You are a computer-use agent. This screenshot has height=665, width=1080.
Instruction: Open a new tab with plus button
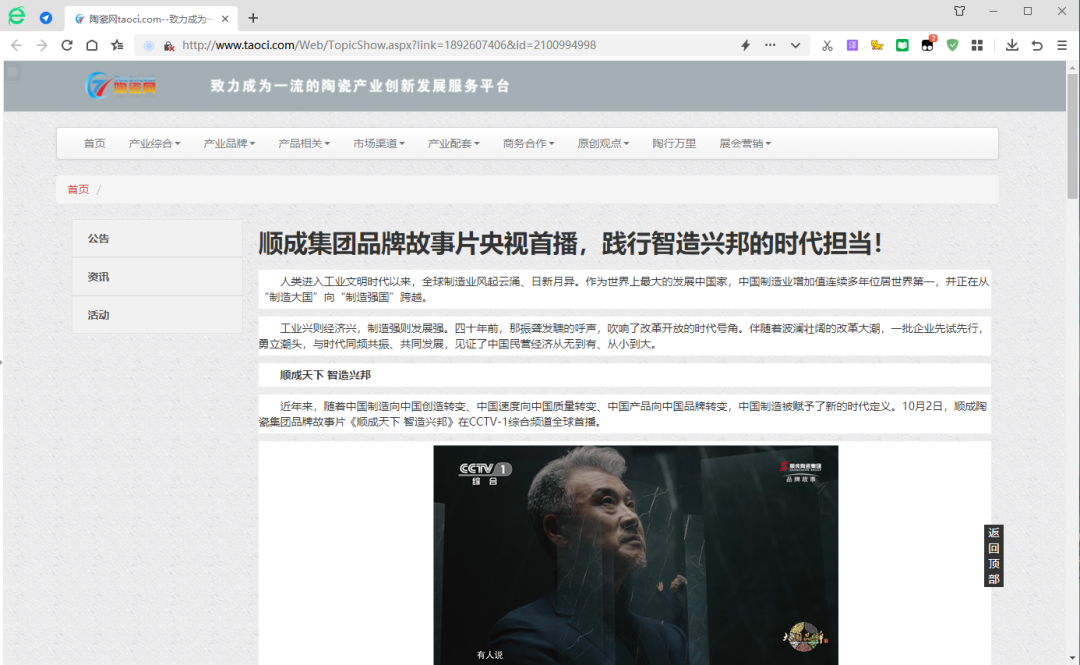(x=253, y=18)
